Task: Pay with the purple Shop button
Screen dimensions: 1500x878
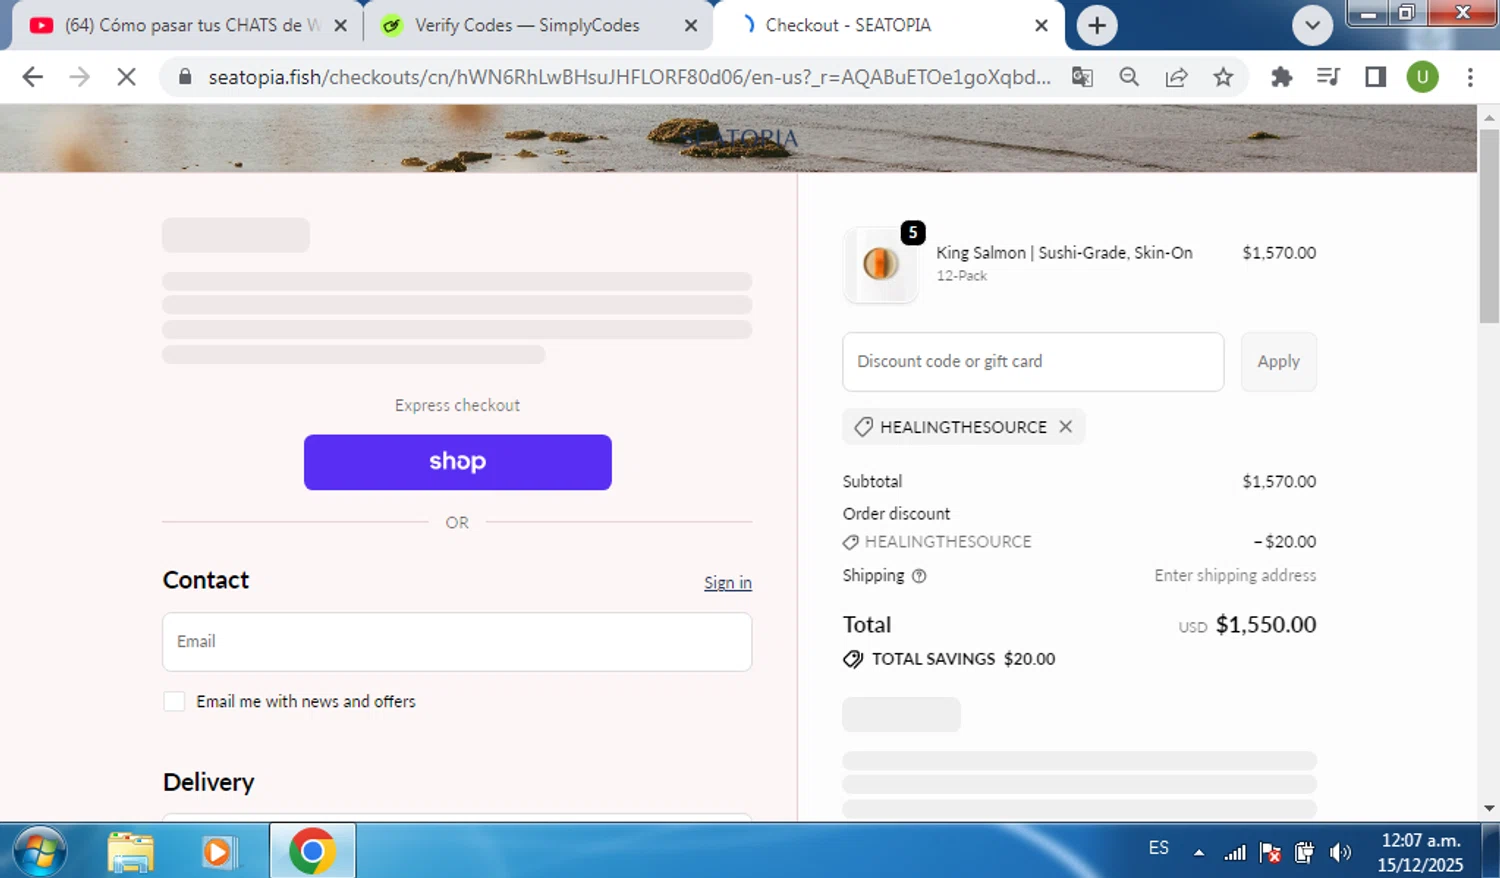Action: 457,462
